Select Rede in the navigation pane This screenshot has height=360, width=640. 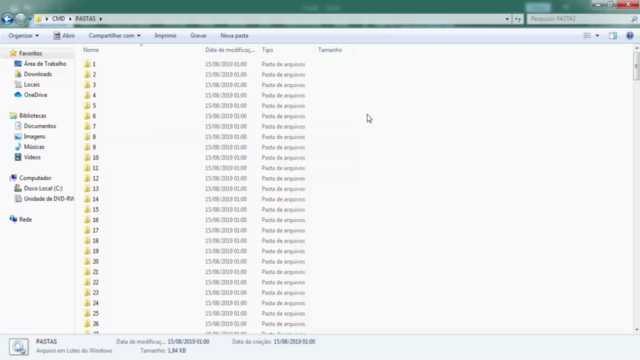pyautogui.click(x=25, y=219)
